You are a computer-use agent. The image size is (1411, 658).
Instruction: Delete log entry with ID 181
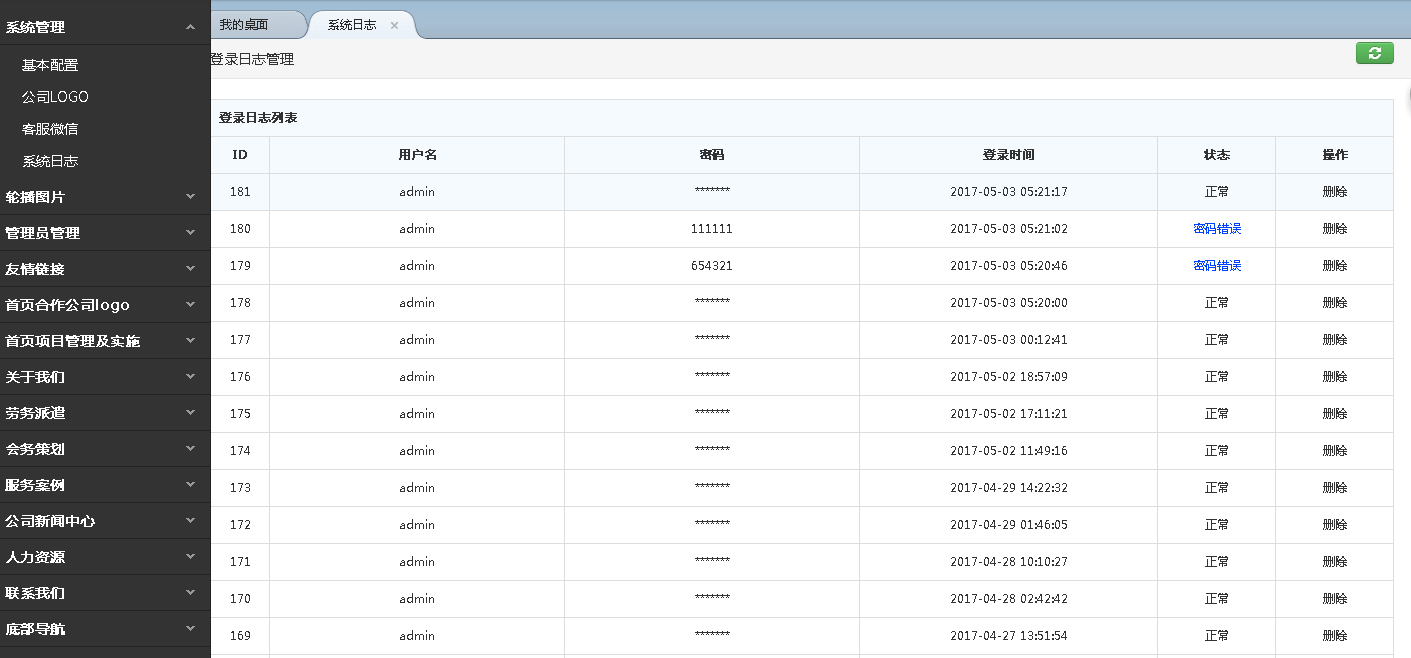click(x=1334, y=192)
